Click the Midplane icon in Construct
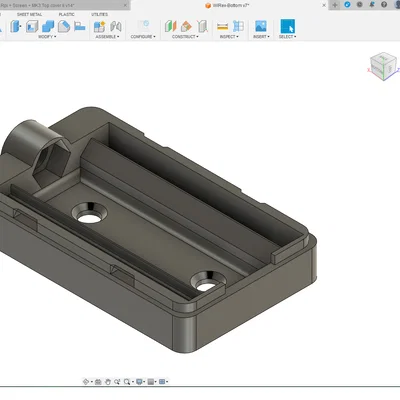The height and width of the screenshot is (400, 400). pyautogui.click(x=202, y=26)
